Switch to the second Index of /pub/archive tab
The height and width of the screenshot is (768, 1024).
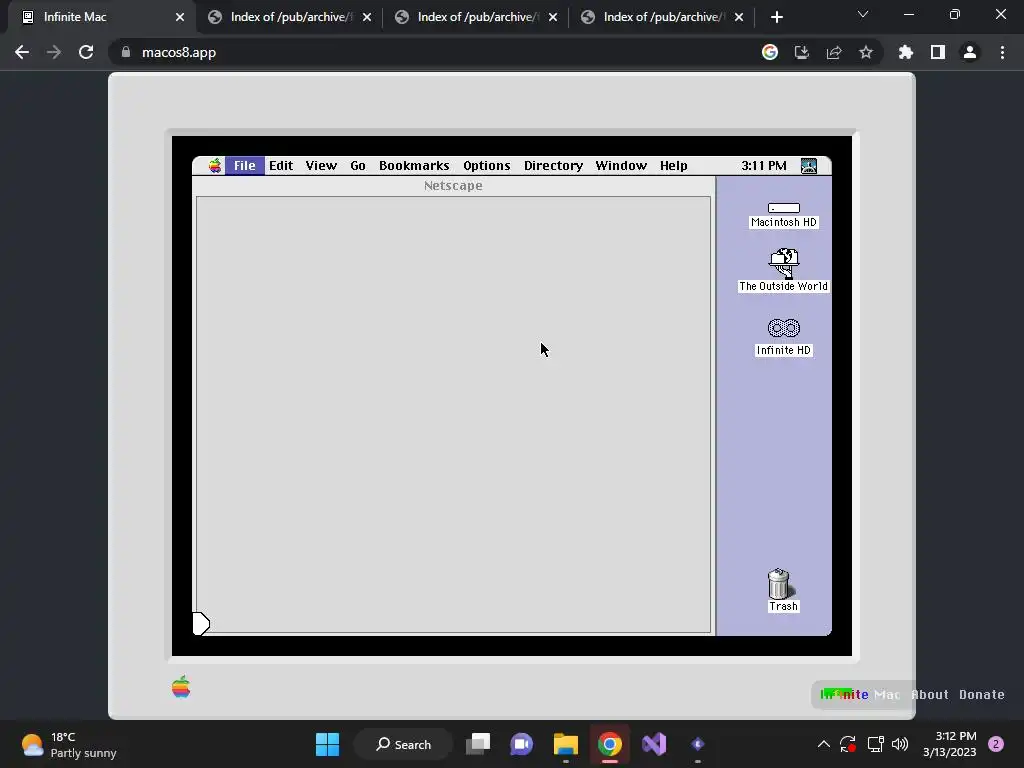[476, 17]
